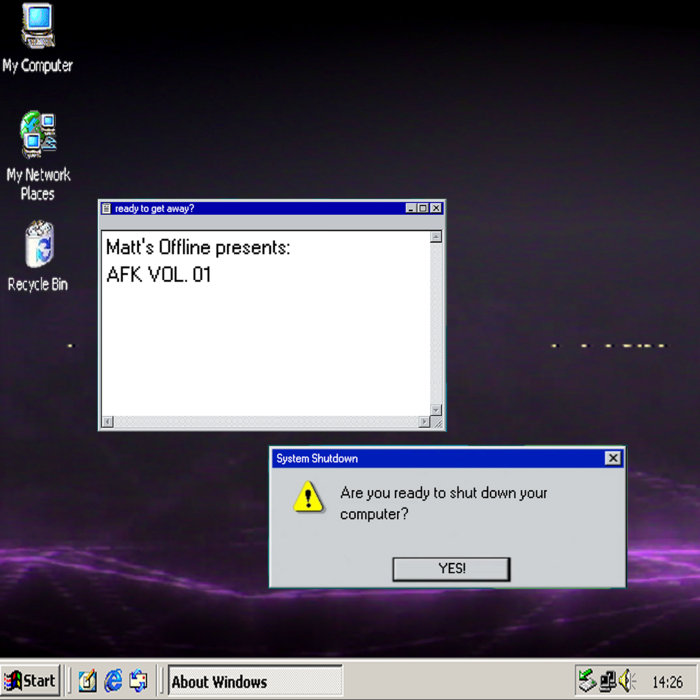Launch Internet Explorer from Quick Launch
700x700 pixels.
[113, 681]
